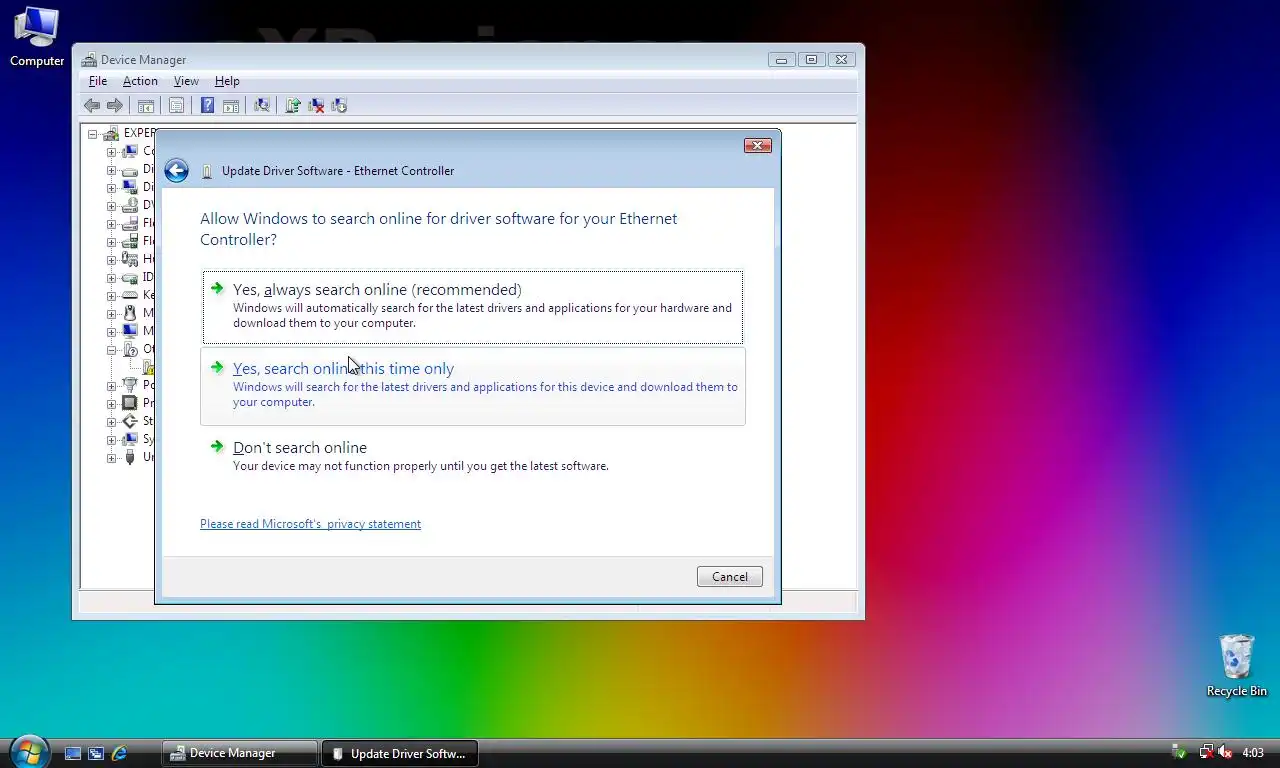Collapse the root EXPER tree node
Screen dimensions: 1280x768
tap(93, 134)
